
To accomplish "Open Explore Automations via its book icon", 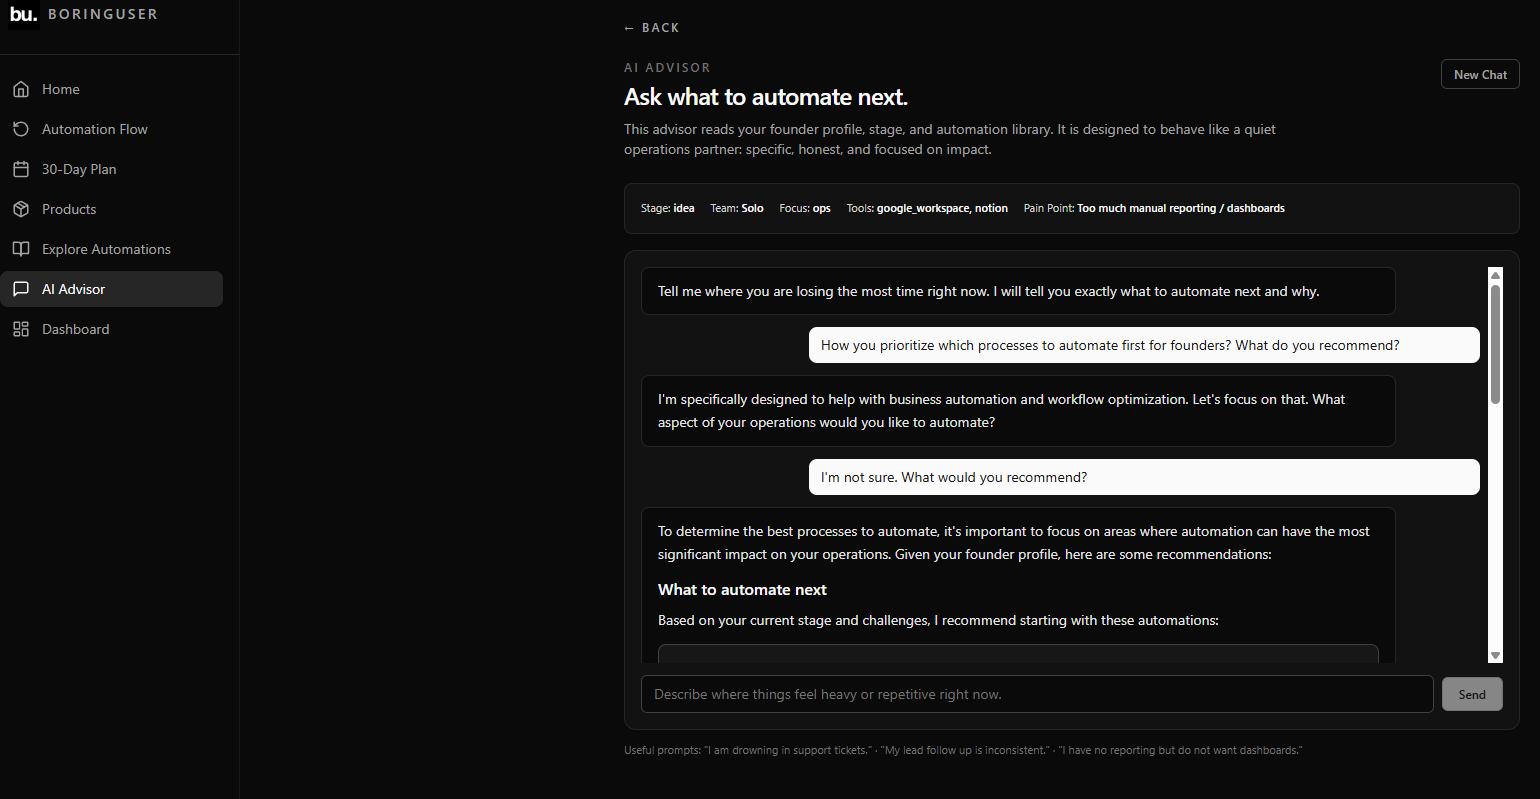I will (x=20, y=249).
